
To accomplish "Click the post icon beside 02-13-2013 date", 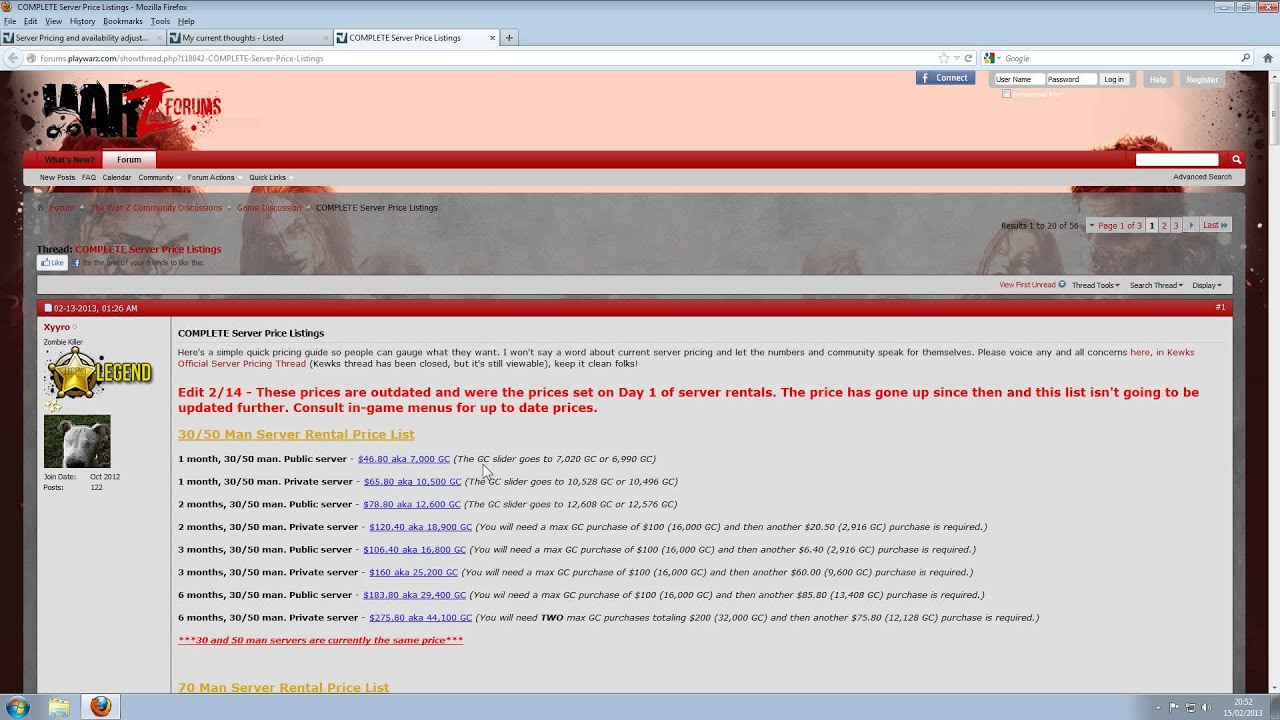I will pos(47,308).
